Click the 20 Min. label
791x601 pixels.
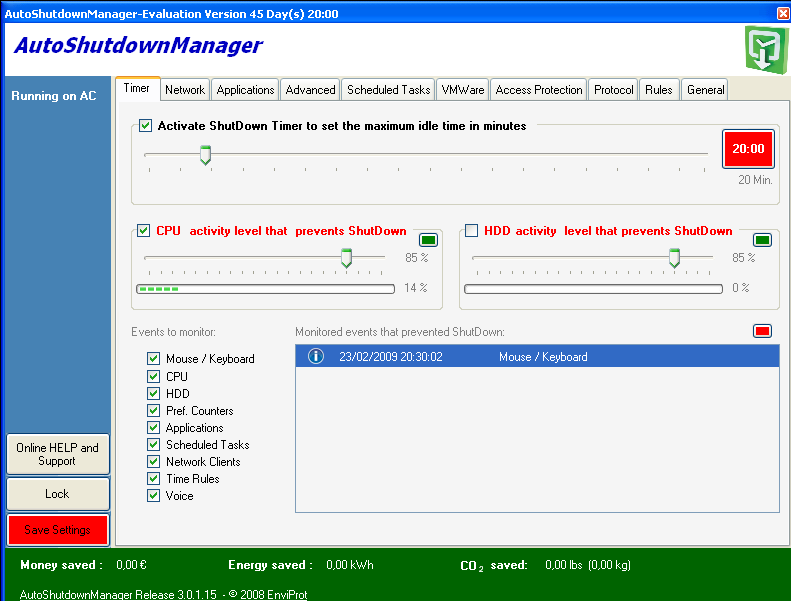755,180
